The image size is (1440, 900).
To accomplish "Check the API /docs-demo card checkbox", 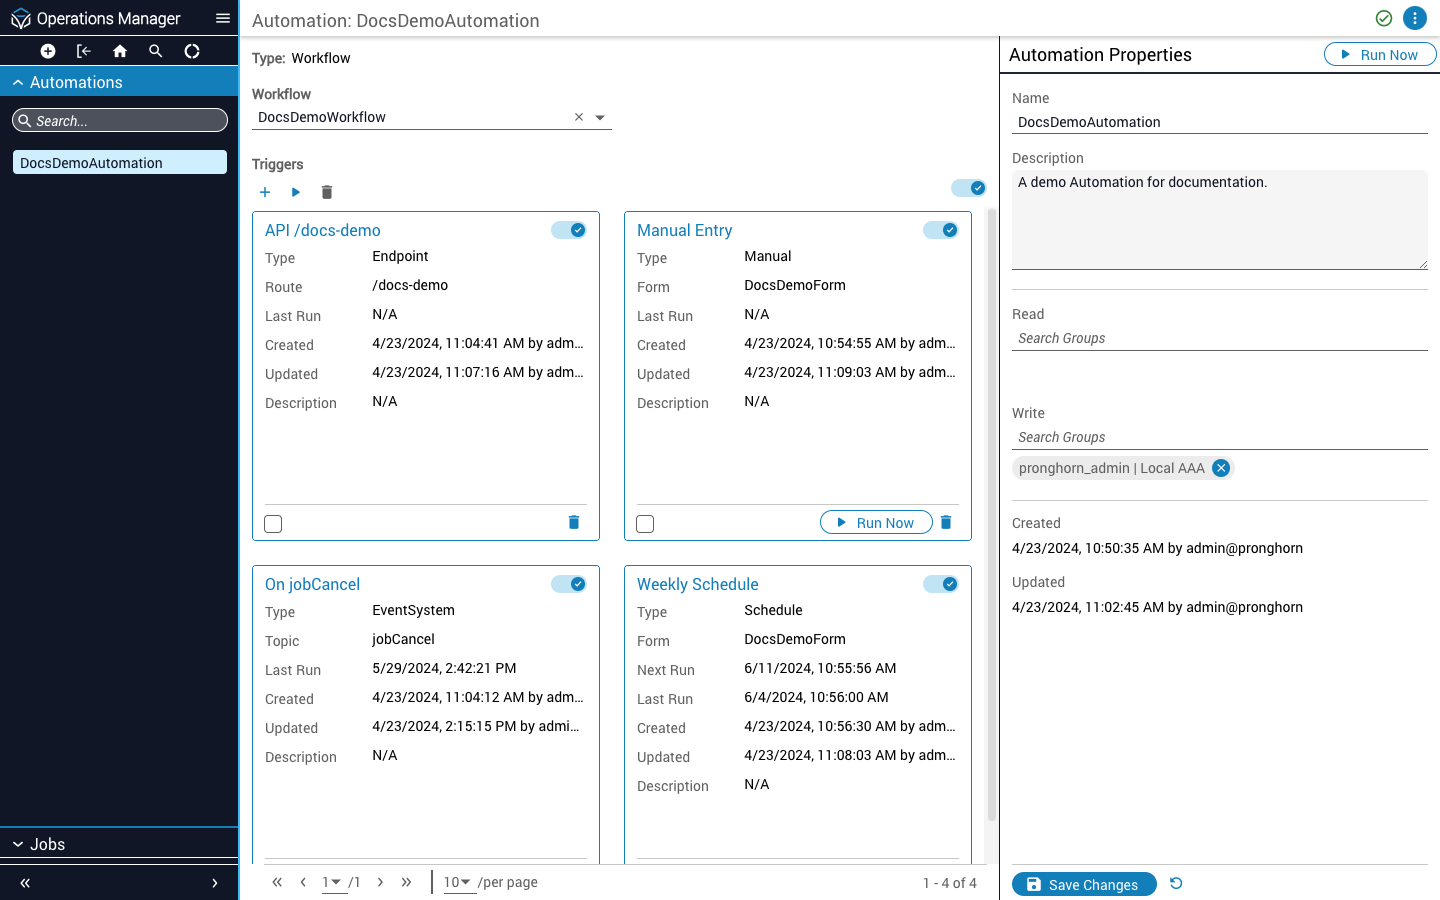I will click(x=273, y=524).
